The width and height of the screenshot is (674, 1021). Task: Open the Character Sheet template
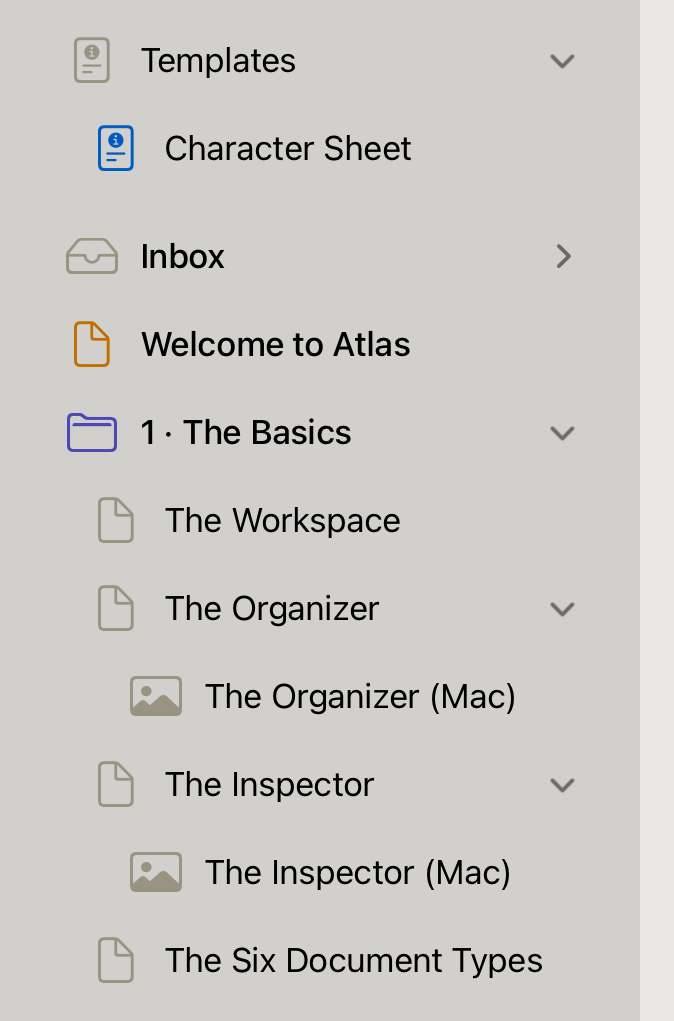(288, 148)
